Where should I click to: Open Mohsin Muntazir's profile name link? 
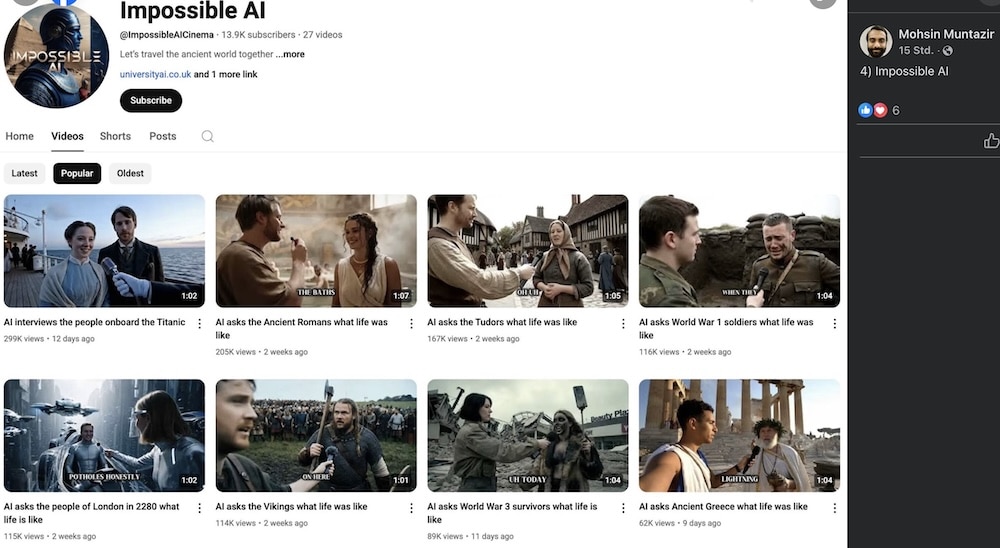point(946,34)
